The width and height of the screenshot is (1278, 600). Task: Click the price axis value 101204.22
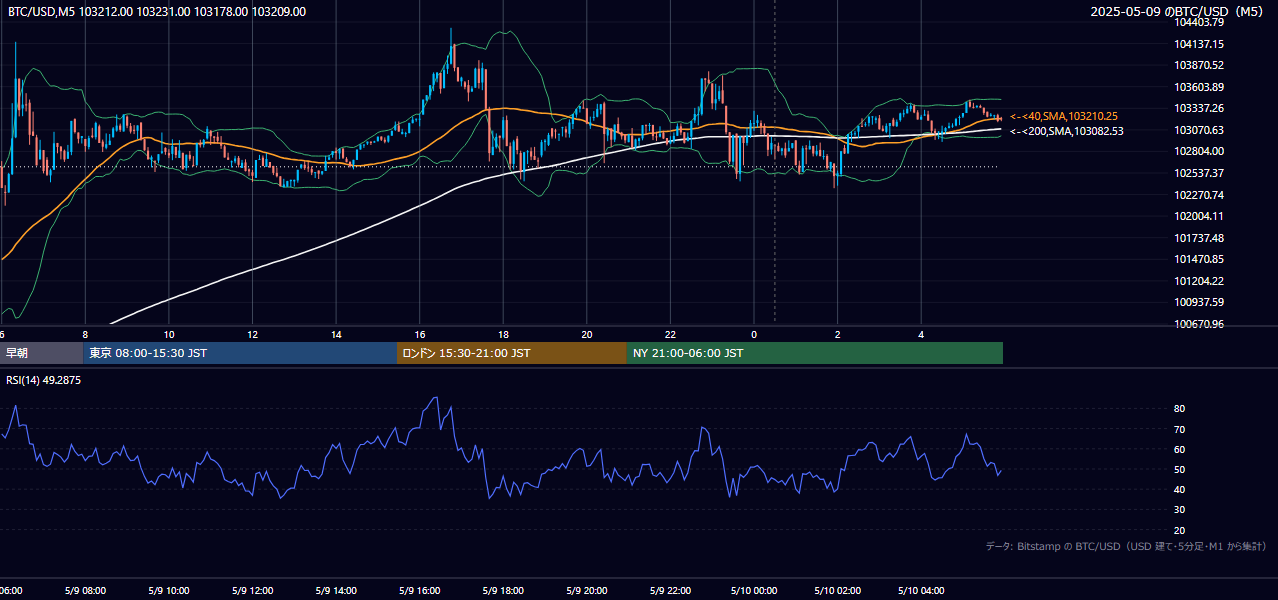[x=1201, y=281]
